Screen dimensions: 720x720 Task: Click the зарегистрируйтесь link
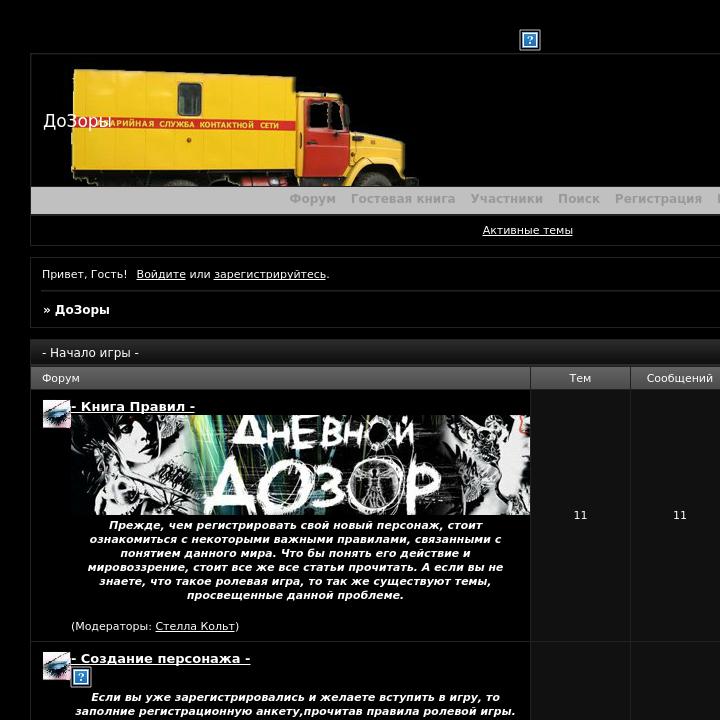point(270,274)
